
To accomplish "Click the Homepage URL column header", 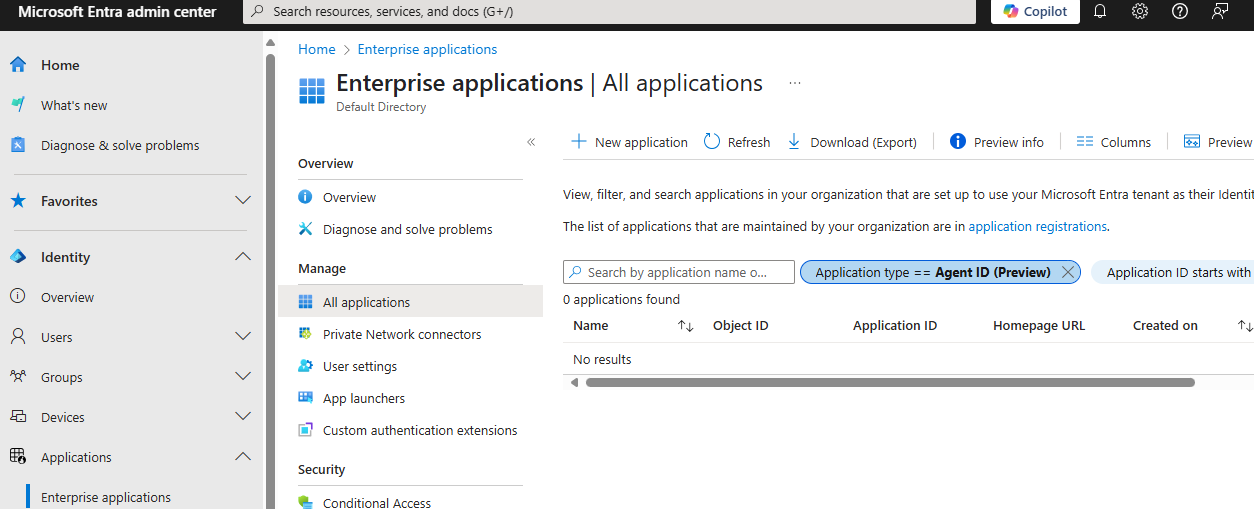I will pos(1039,326).
